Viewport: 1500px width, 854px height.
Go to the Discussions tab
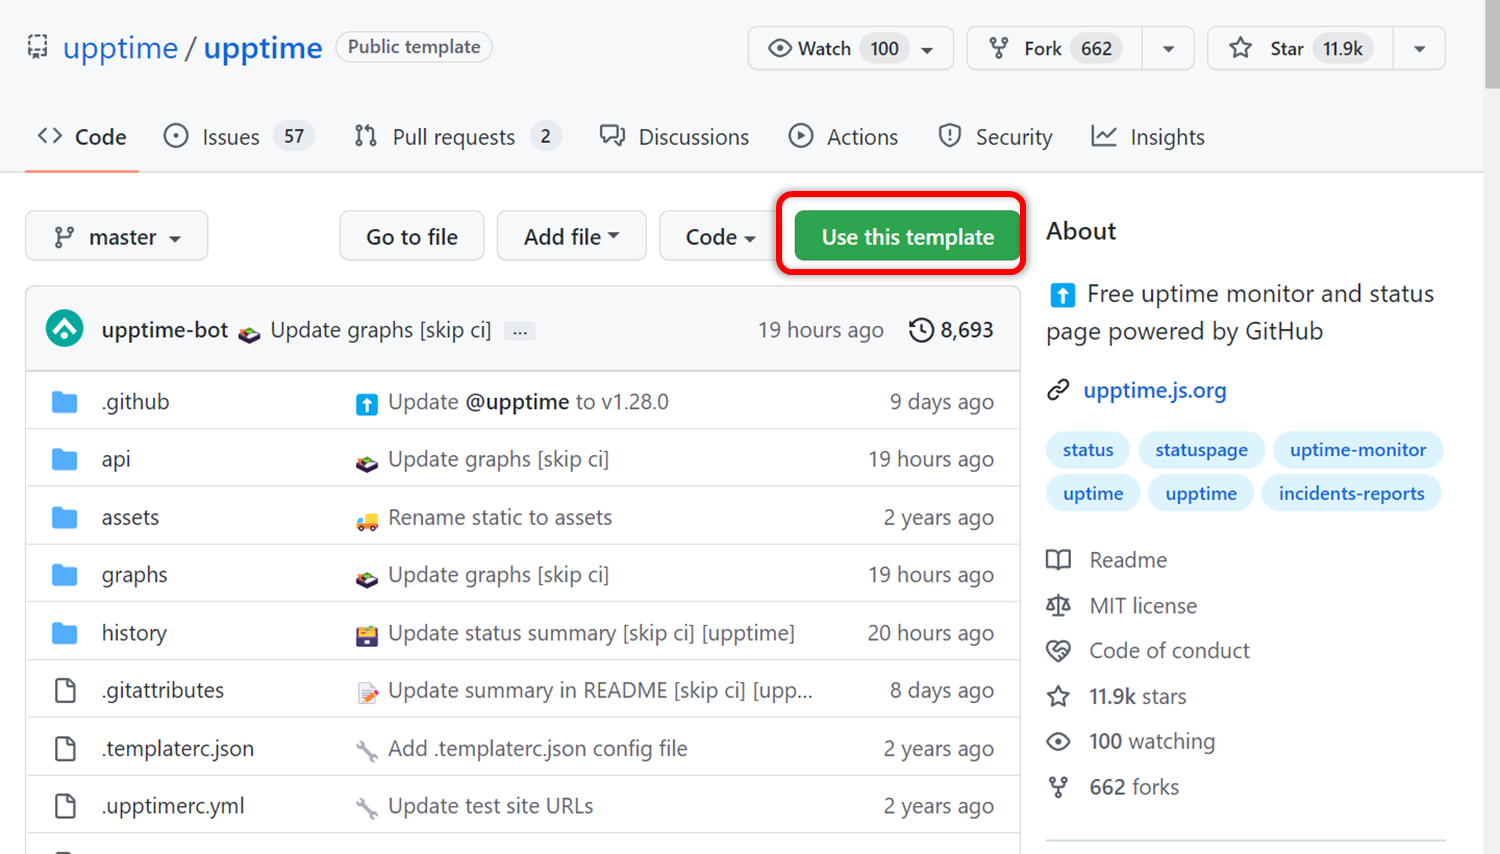674,137
